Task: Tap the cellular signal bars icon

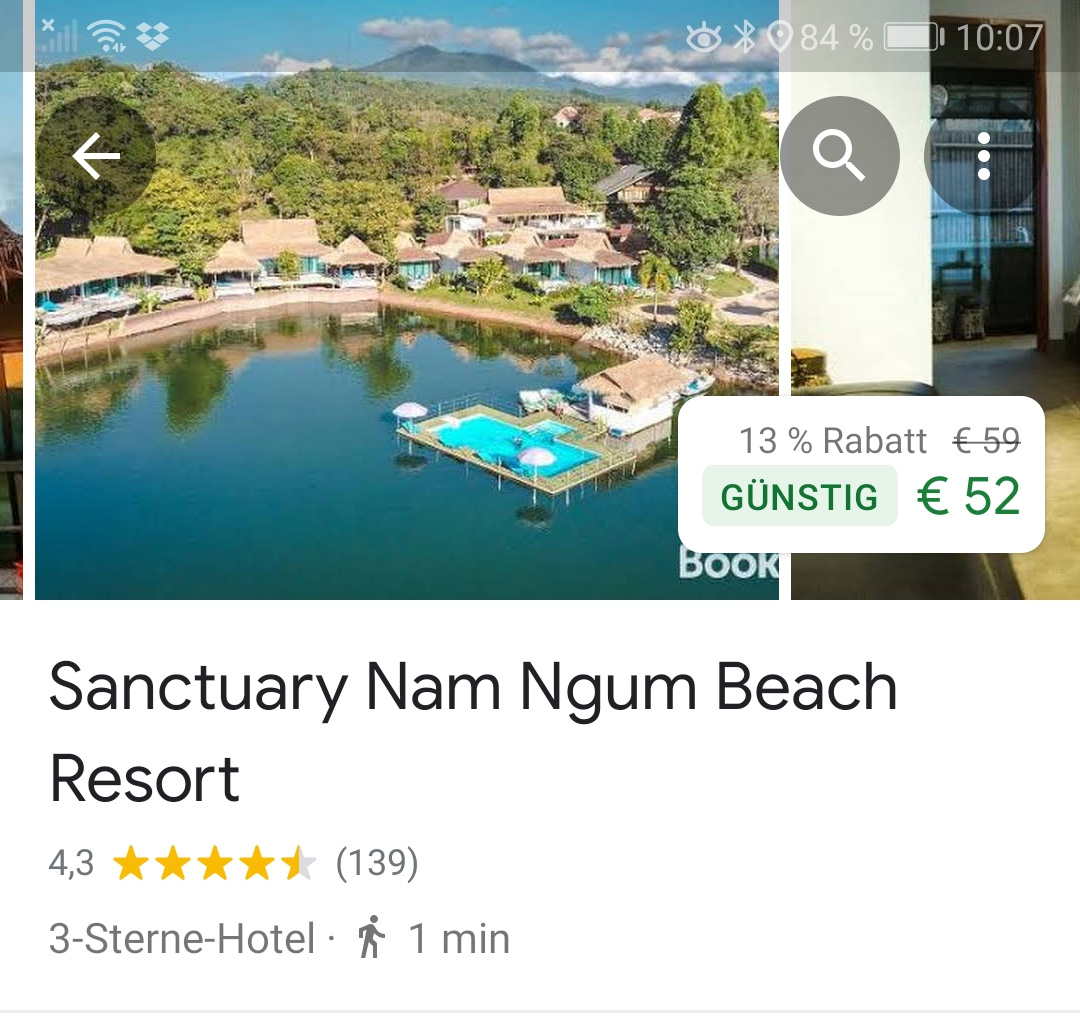Action: pos(59,36)
